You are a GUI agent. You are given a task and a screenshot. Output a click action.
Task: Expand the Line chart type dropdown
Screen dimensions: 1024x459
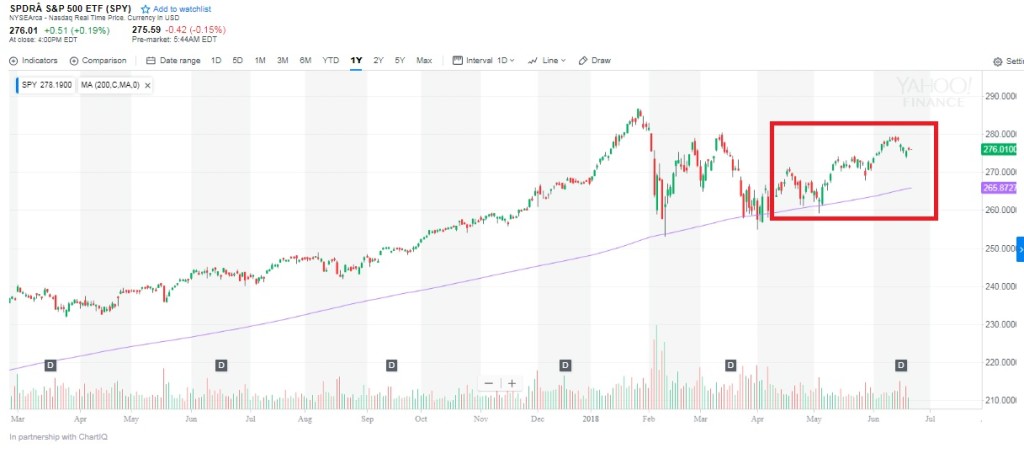click(x=548, y=60)
